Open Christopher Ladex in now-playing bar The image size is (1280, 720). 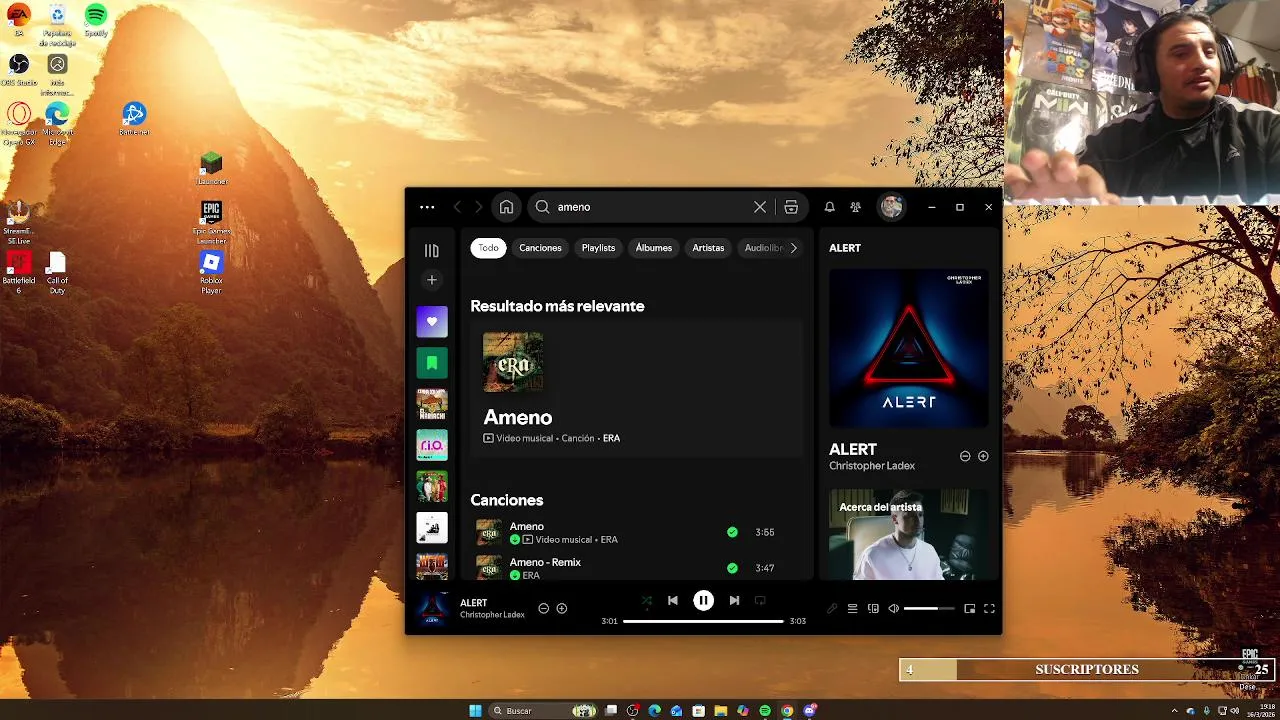coord(492,615)
